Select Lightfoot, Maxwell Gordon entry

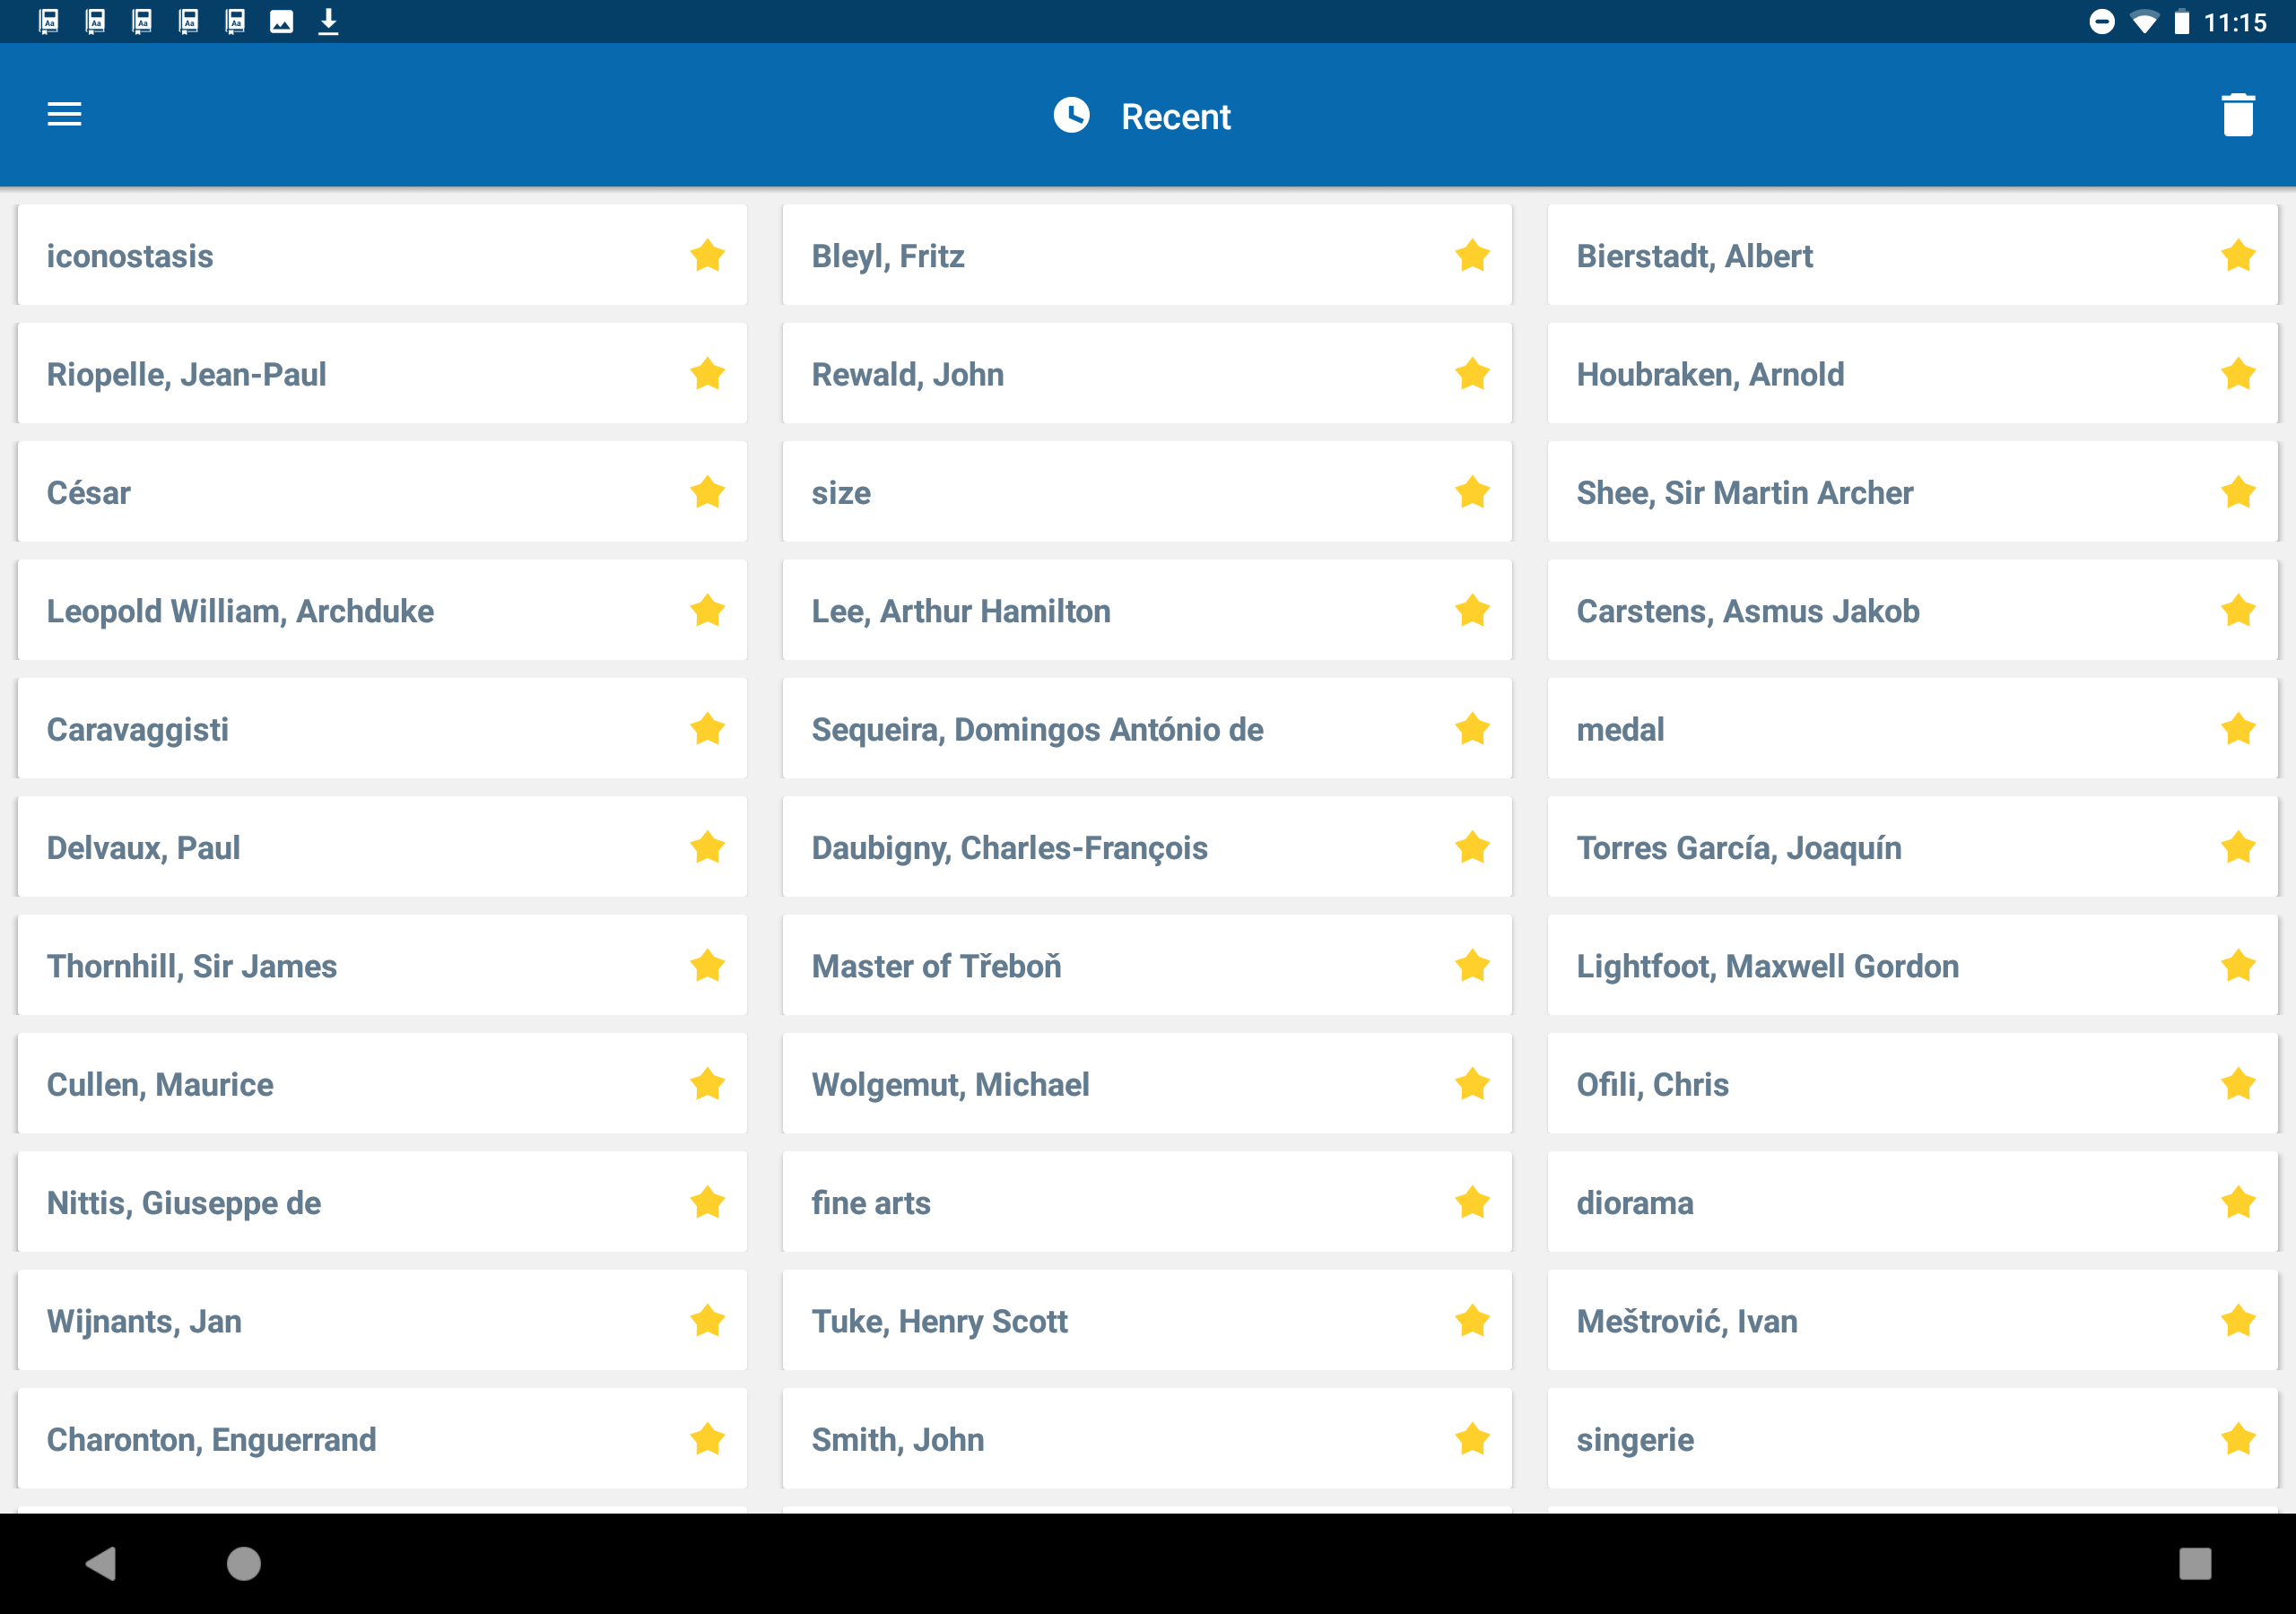1912,966
